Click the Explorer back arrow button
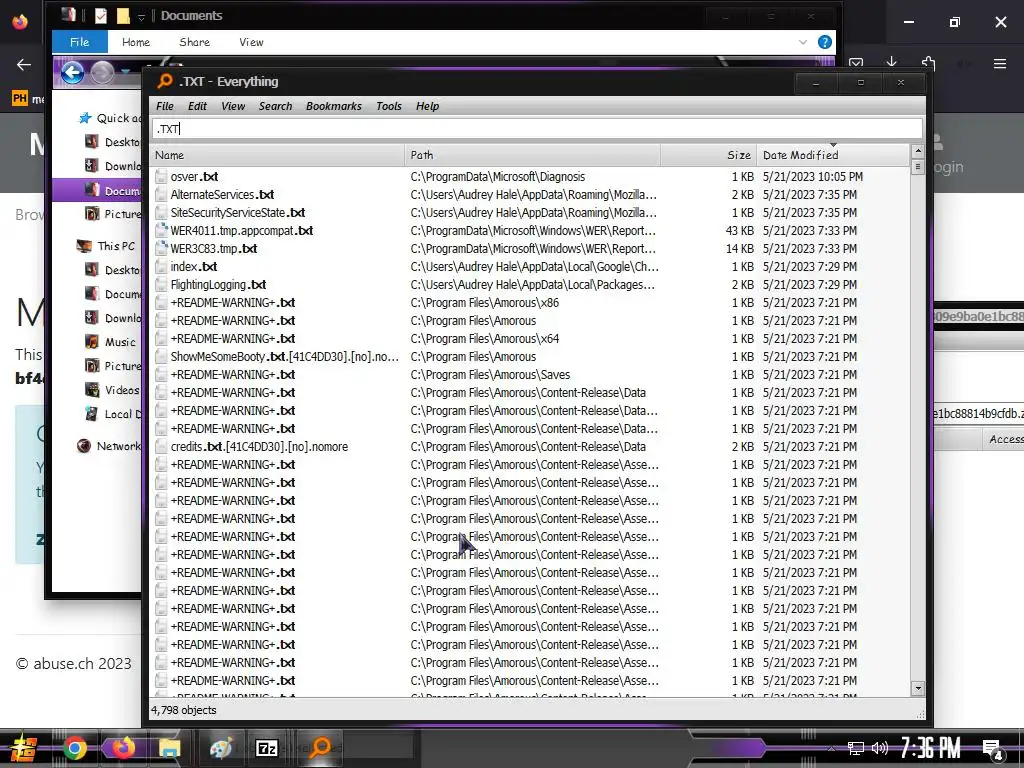The height and width of the screenshot is (768, 1024). (72, 72)
